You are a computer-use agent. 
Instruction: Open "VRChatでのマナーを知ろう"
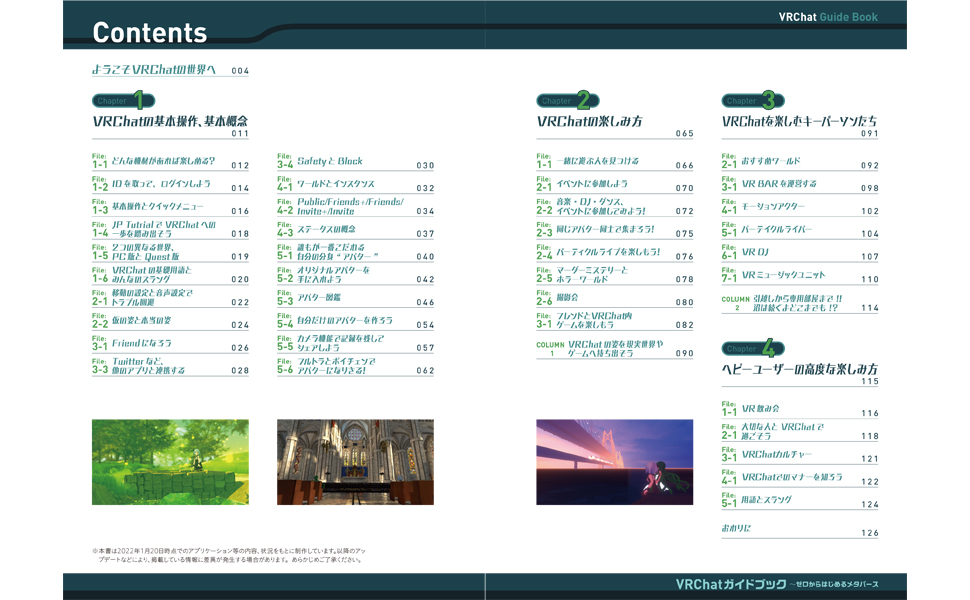pos(792,478)
